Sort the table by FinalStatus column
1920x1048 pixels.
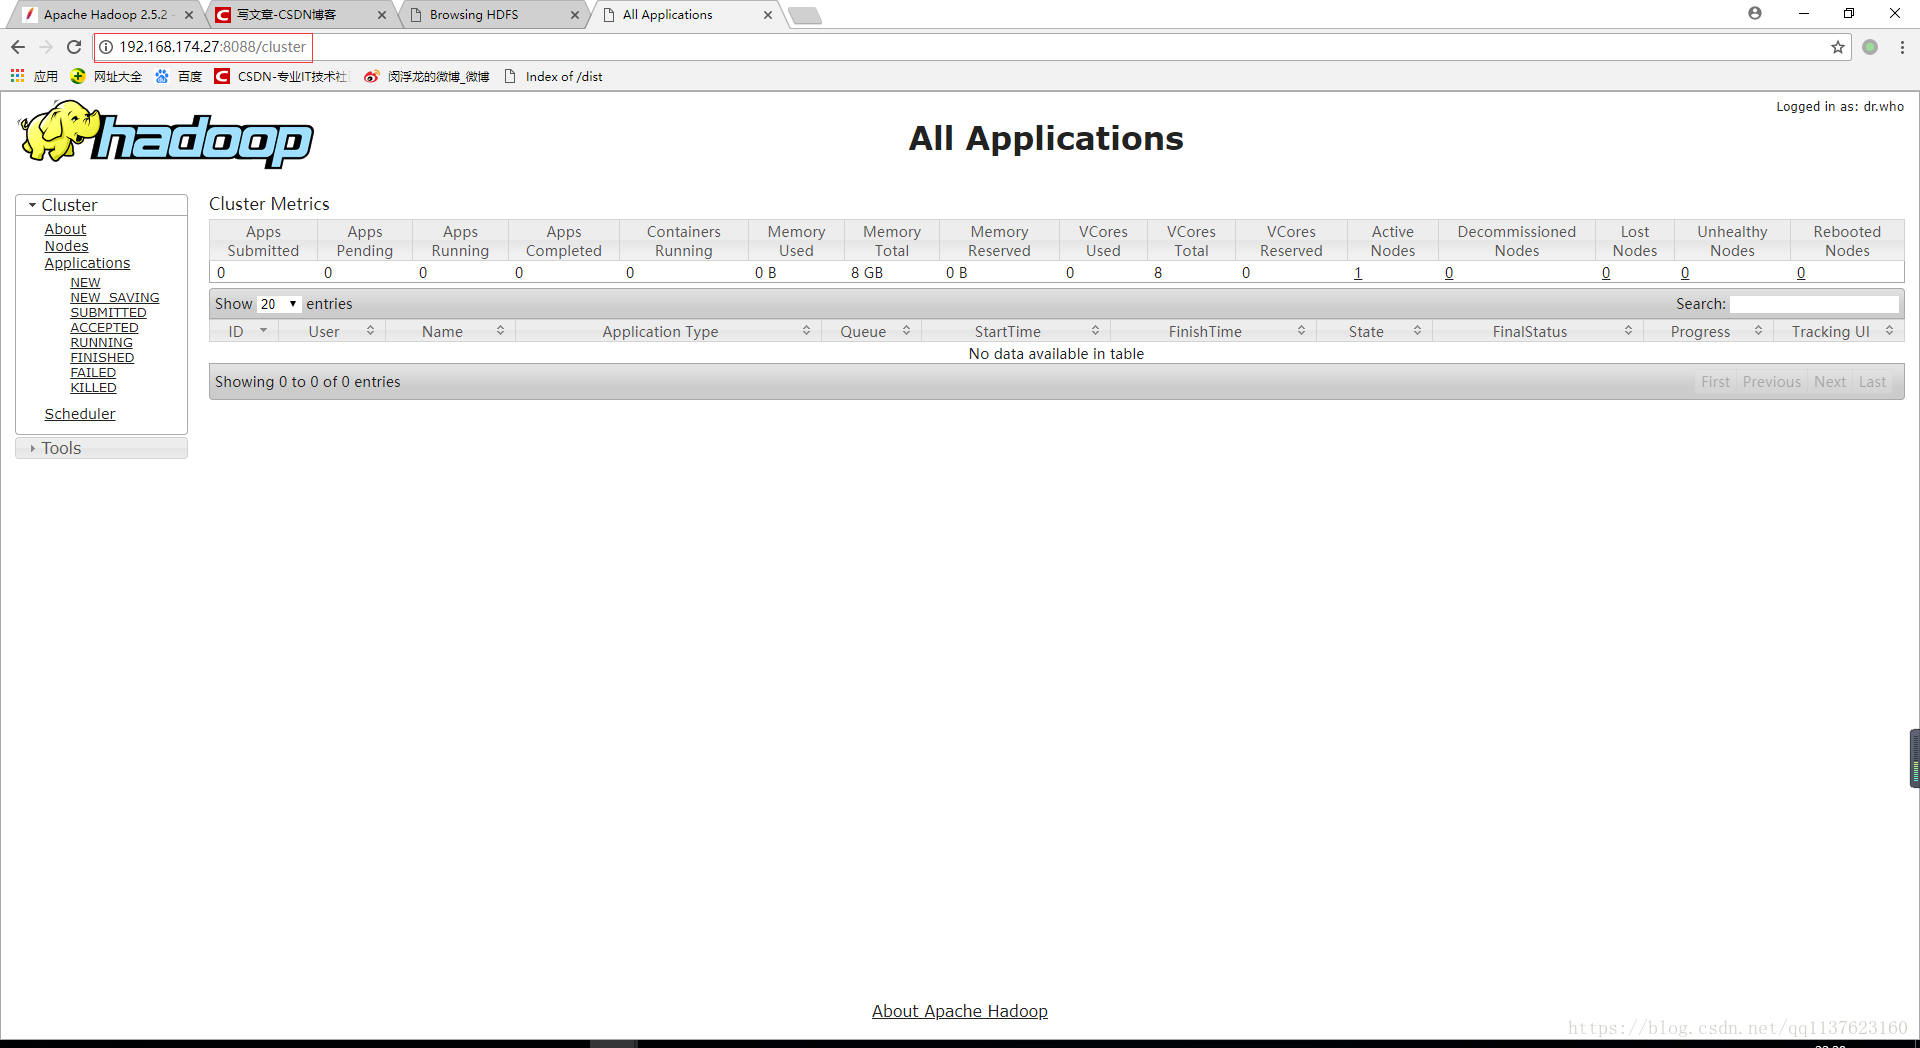[x=1538, y=332]
